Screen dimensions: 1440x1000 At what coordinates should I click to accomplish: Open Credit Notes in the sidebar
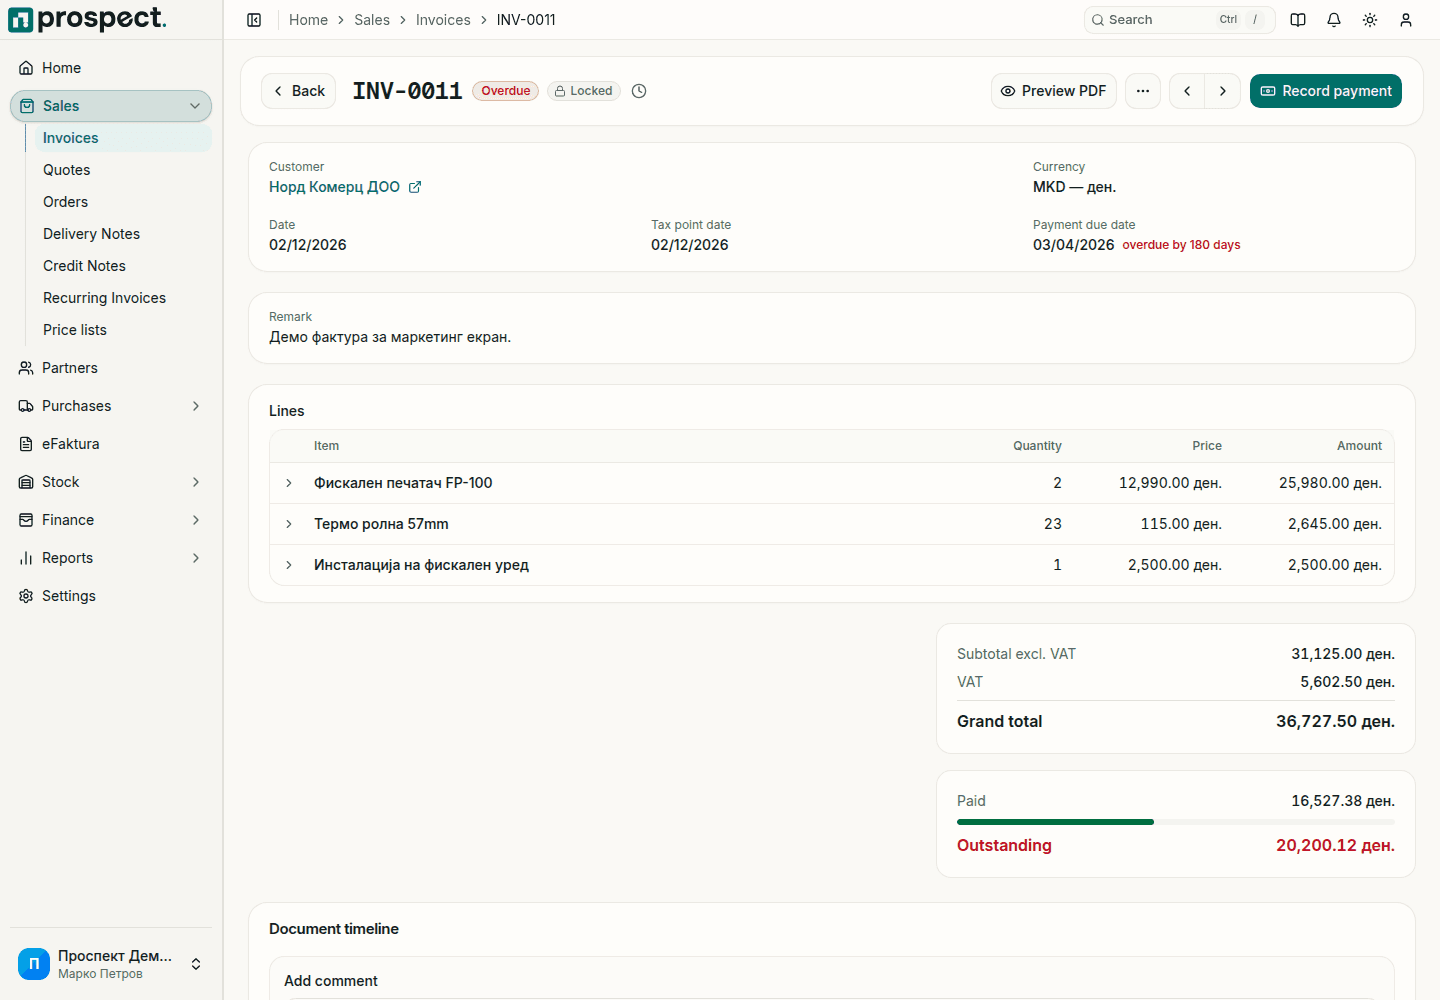(x=123, y=266)
